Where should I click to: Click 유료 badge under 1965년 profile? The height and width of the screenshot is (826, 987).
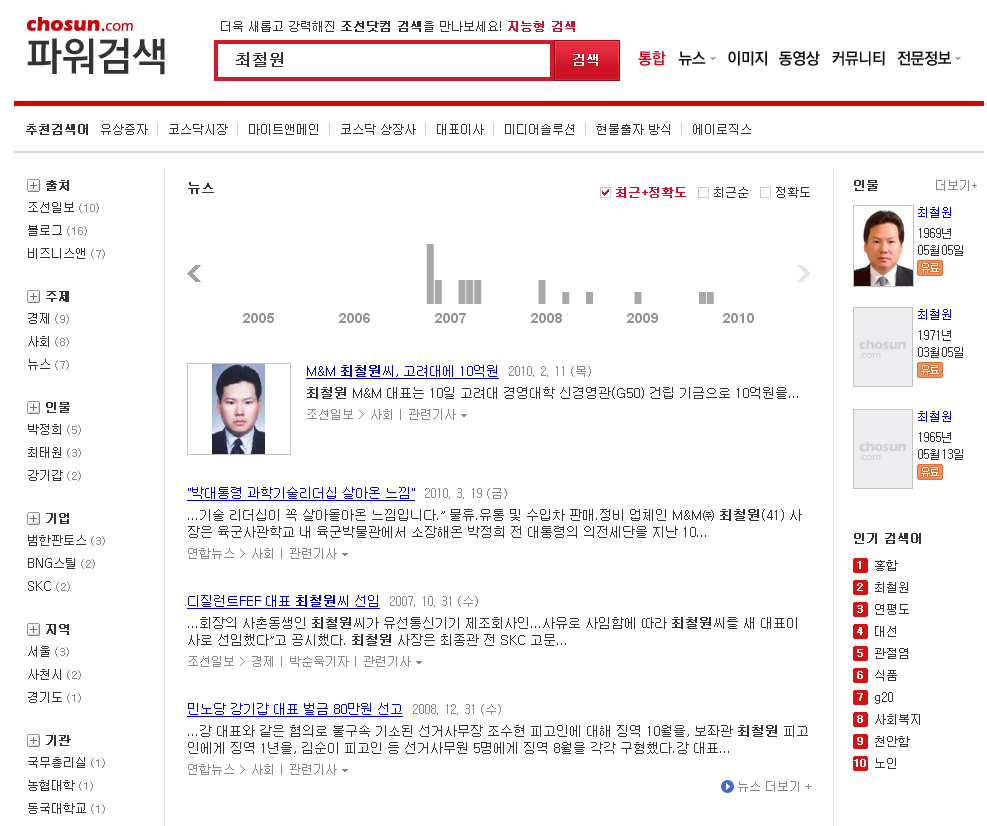click(930, 472)
